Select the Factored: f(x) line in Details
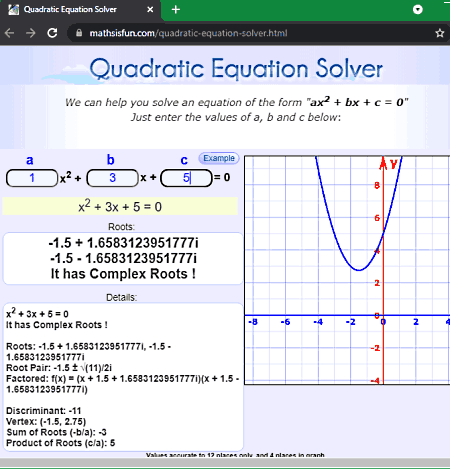 pyautogui.click(x=123, y=384)
